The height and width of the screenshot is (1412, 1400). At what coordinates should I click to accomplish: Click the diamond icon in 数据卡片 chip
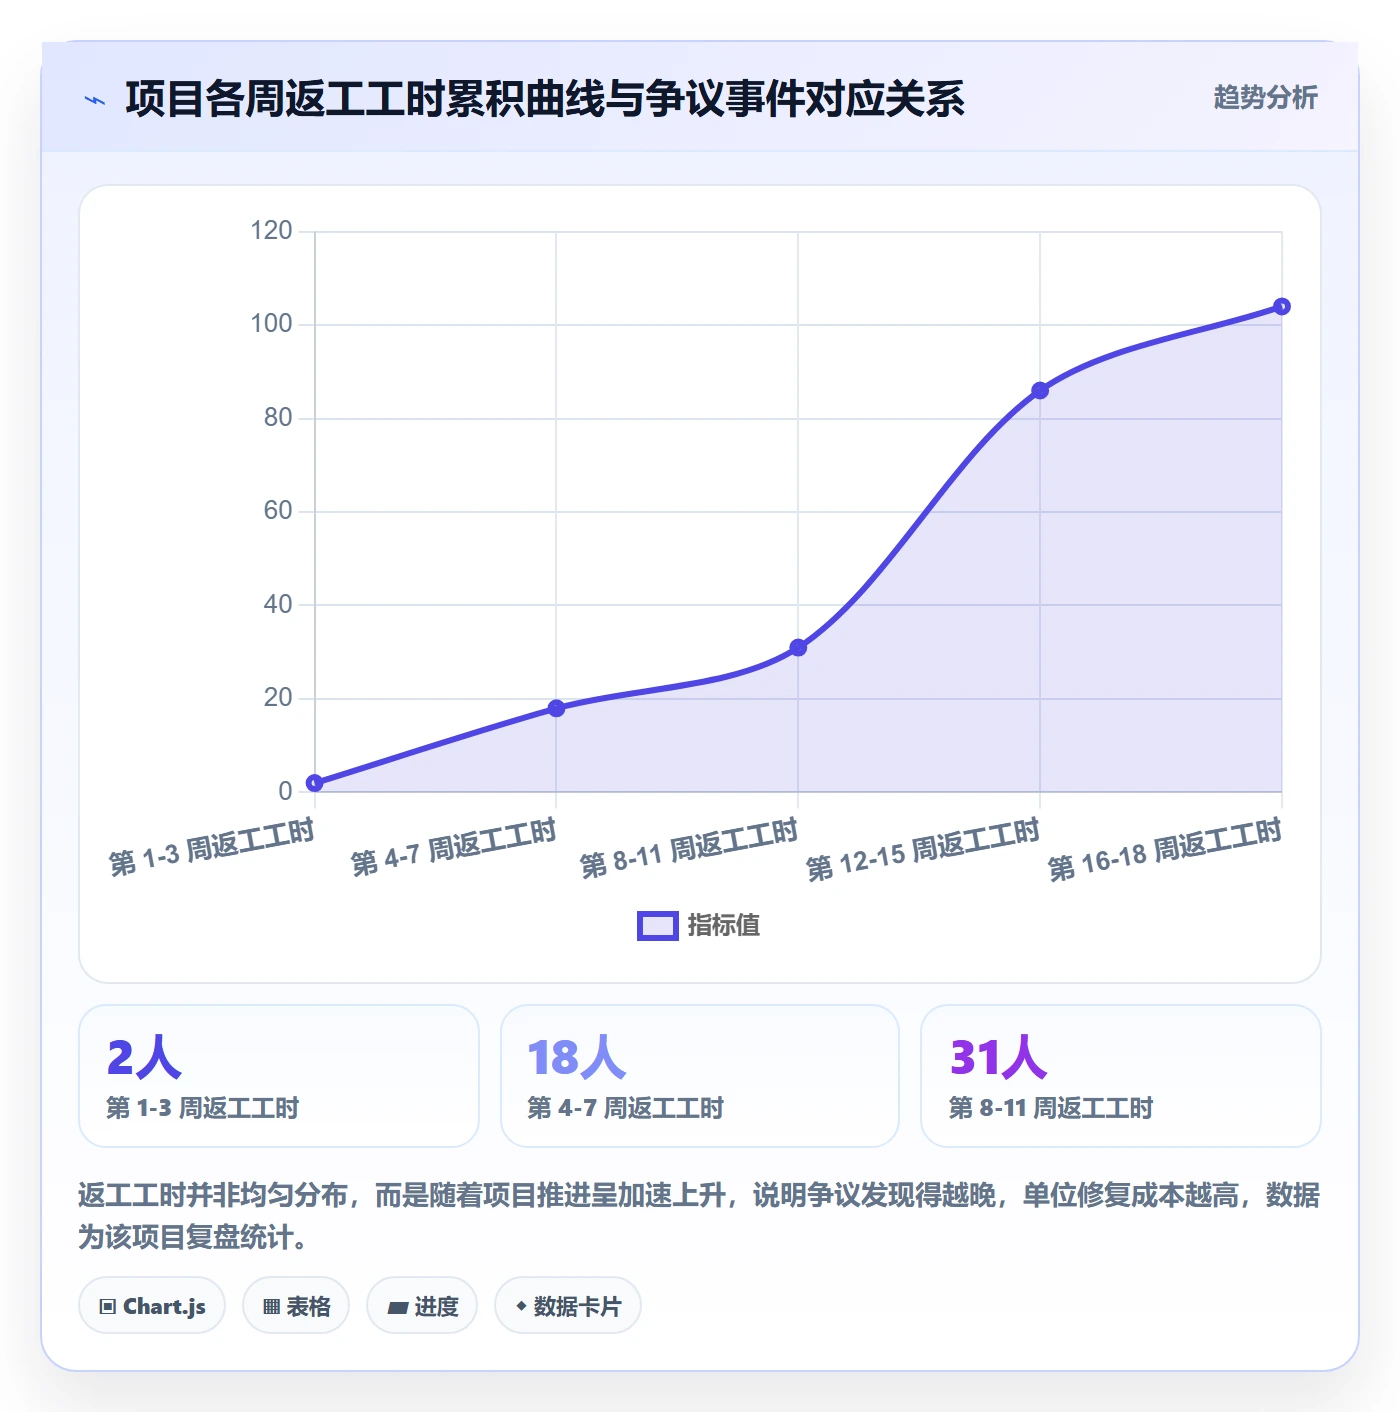tap(521, 1306)
